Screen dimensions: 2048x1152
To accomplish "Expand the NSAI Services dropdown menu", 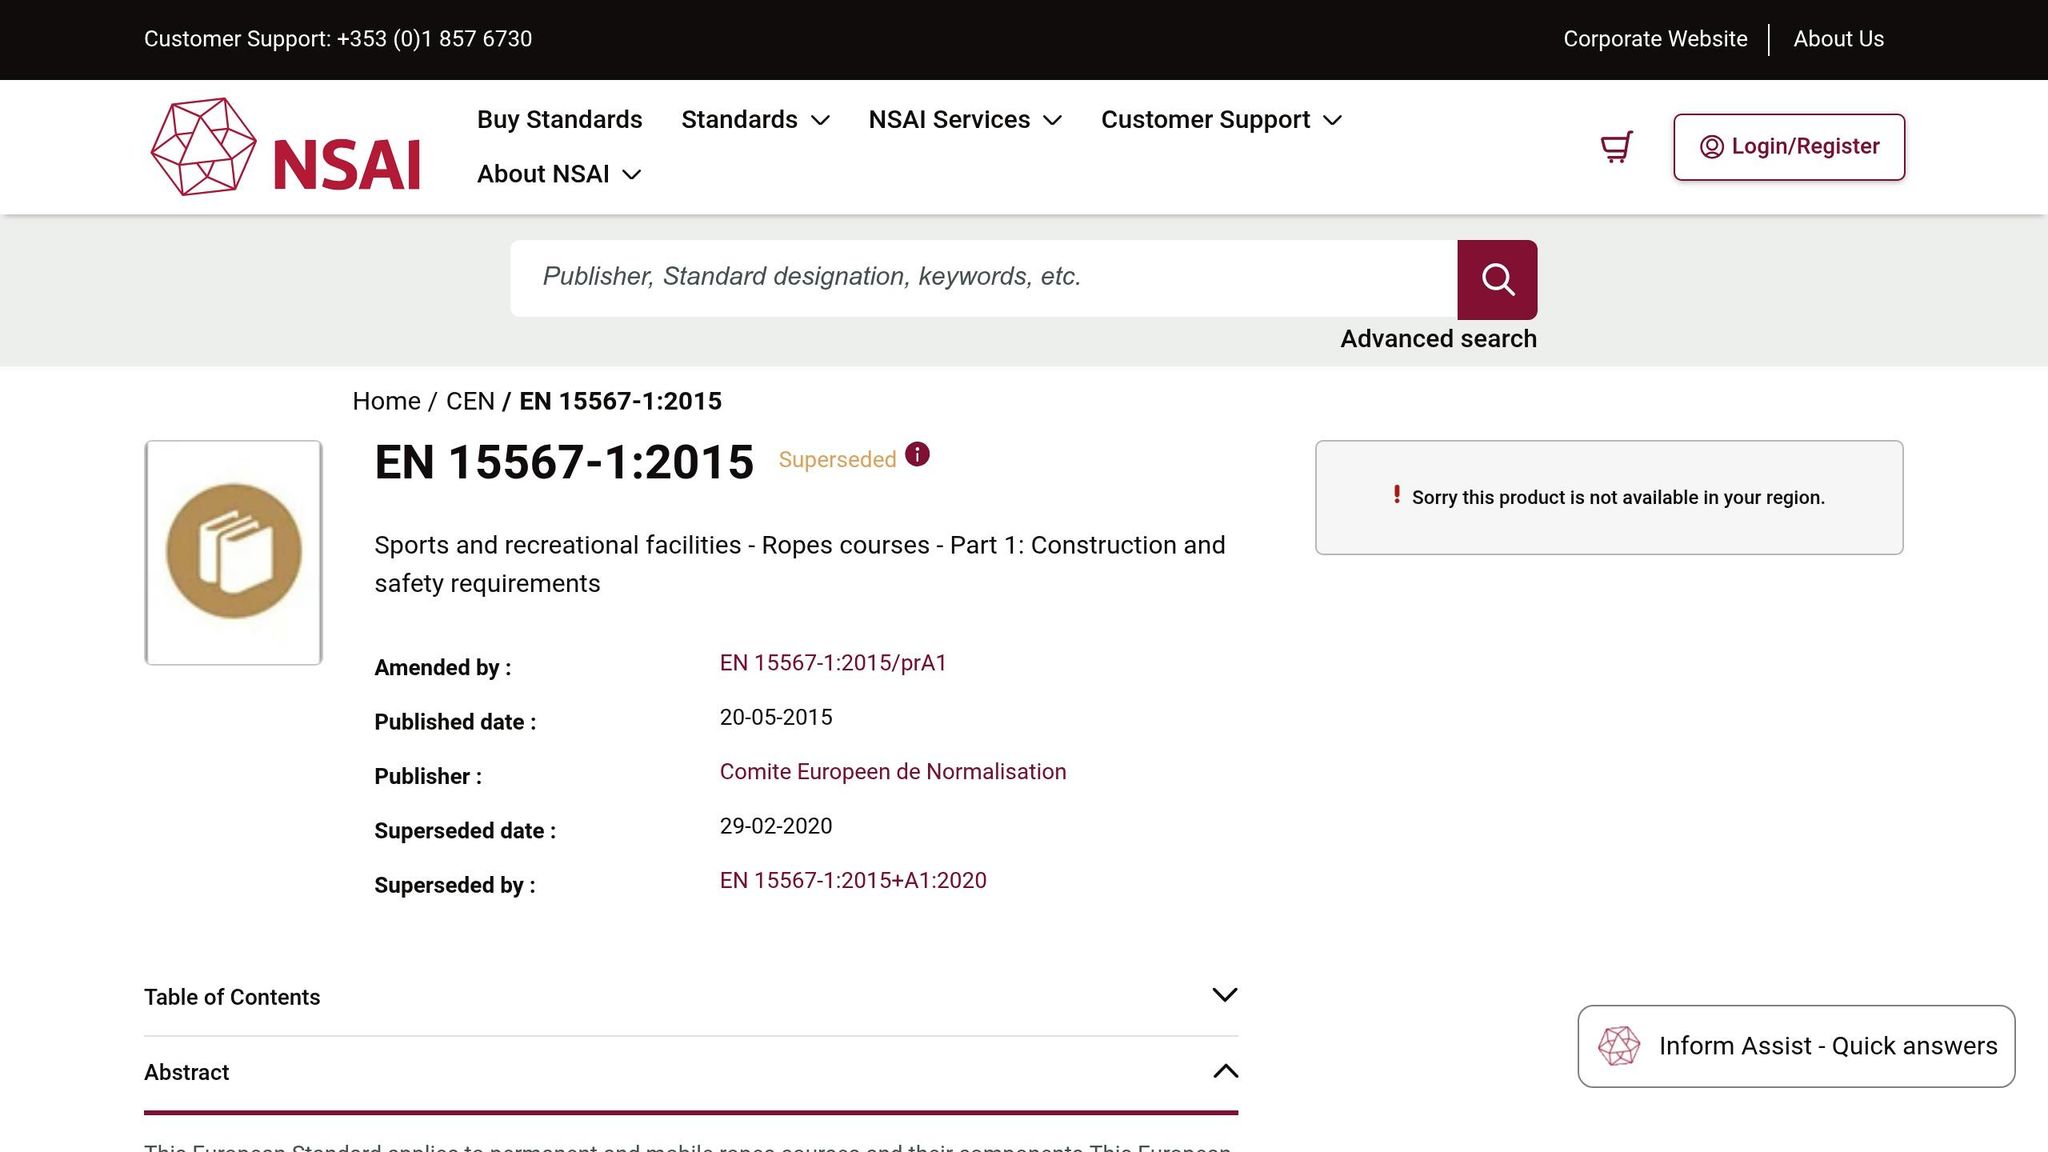I will coord(965,120).
